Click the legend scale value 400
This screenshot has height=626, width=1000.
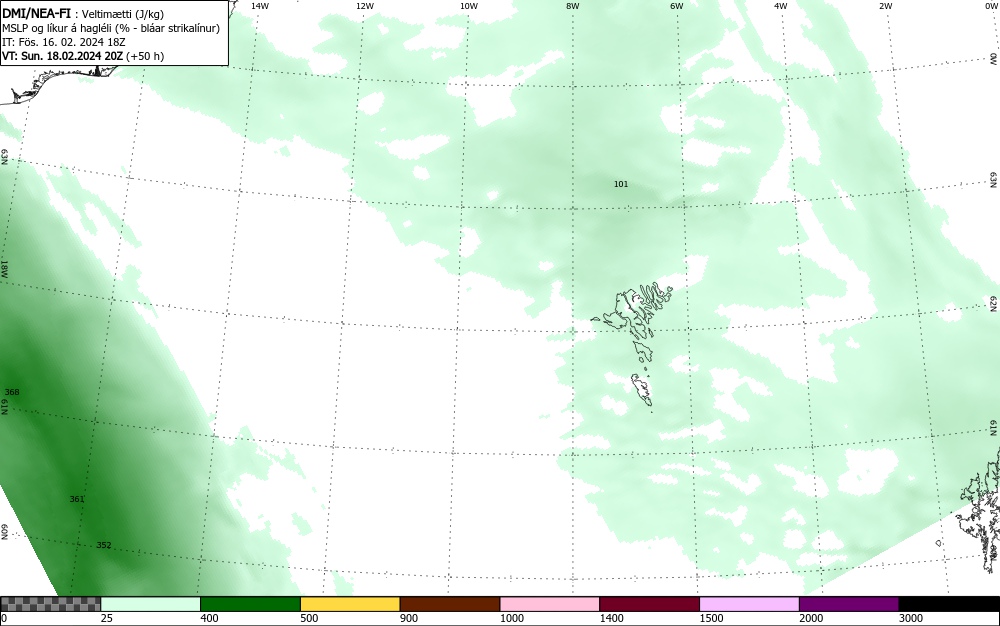tap(209, 618)
